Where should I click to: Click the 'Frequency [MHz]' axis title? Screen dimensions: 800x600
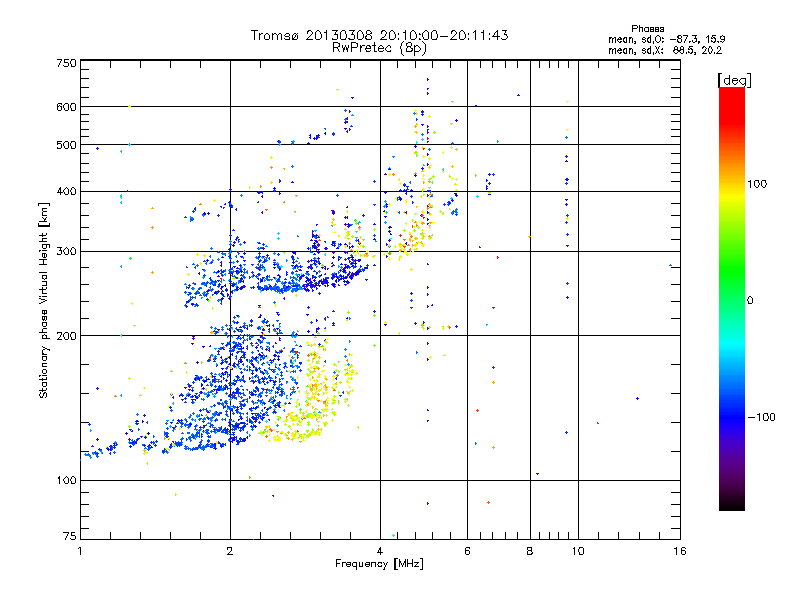click(x=379, y=564)
